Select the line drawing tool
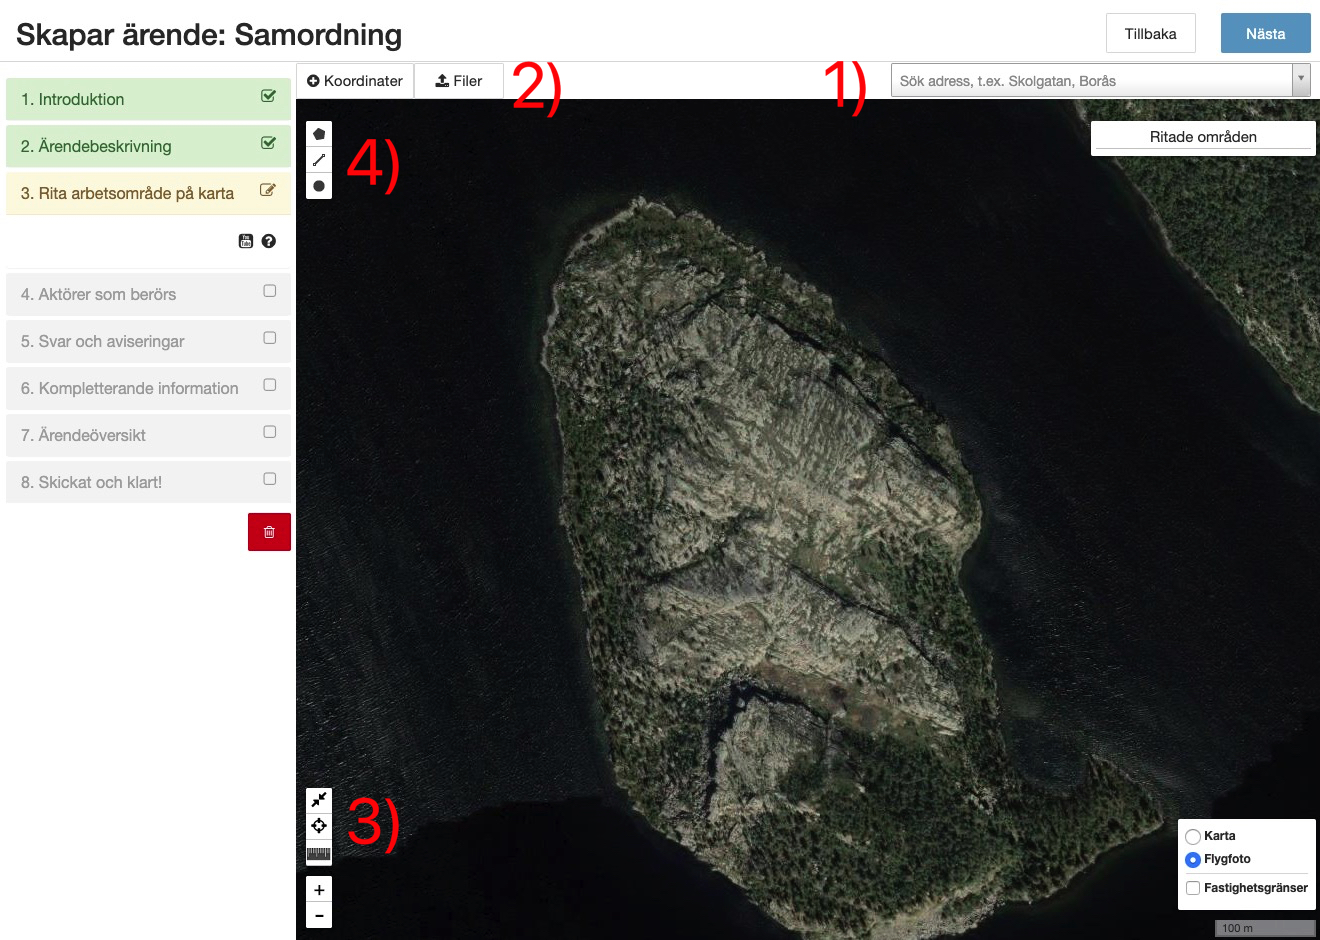The height and width of the screenshot is (940, 1320). 319,160
